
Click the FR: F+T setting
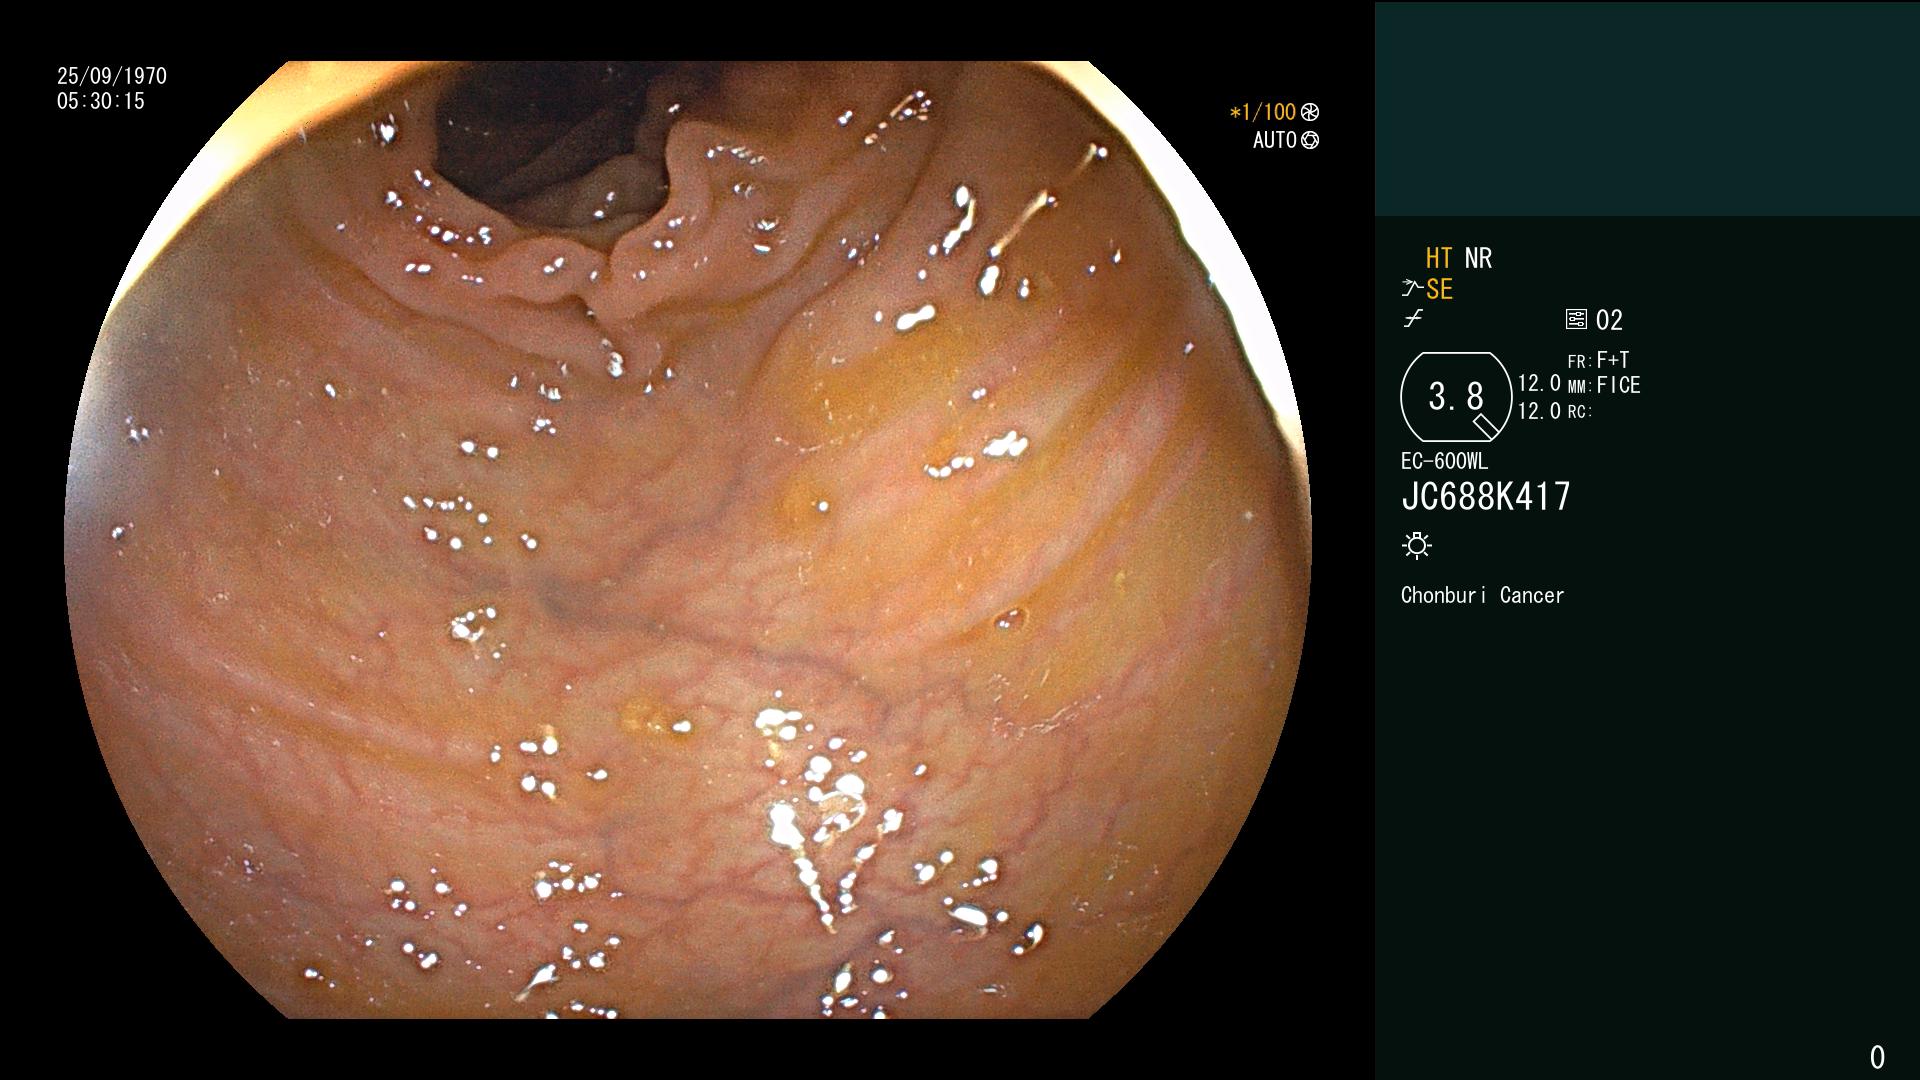(x=1598, y=360)
